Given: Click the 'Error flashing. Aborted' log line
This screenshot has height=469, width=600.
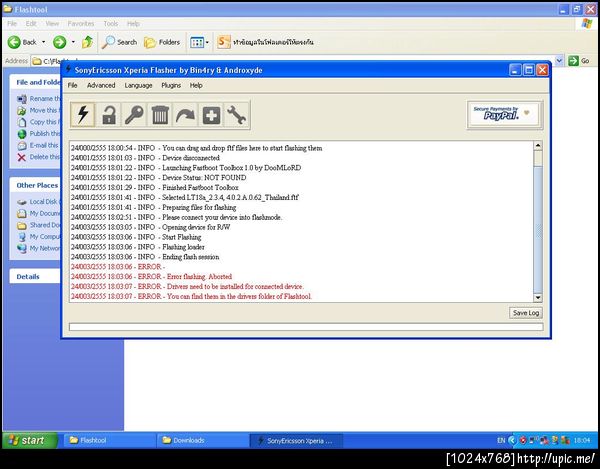Looking at the screenshot, I should pos(151,277).
